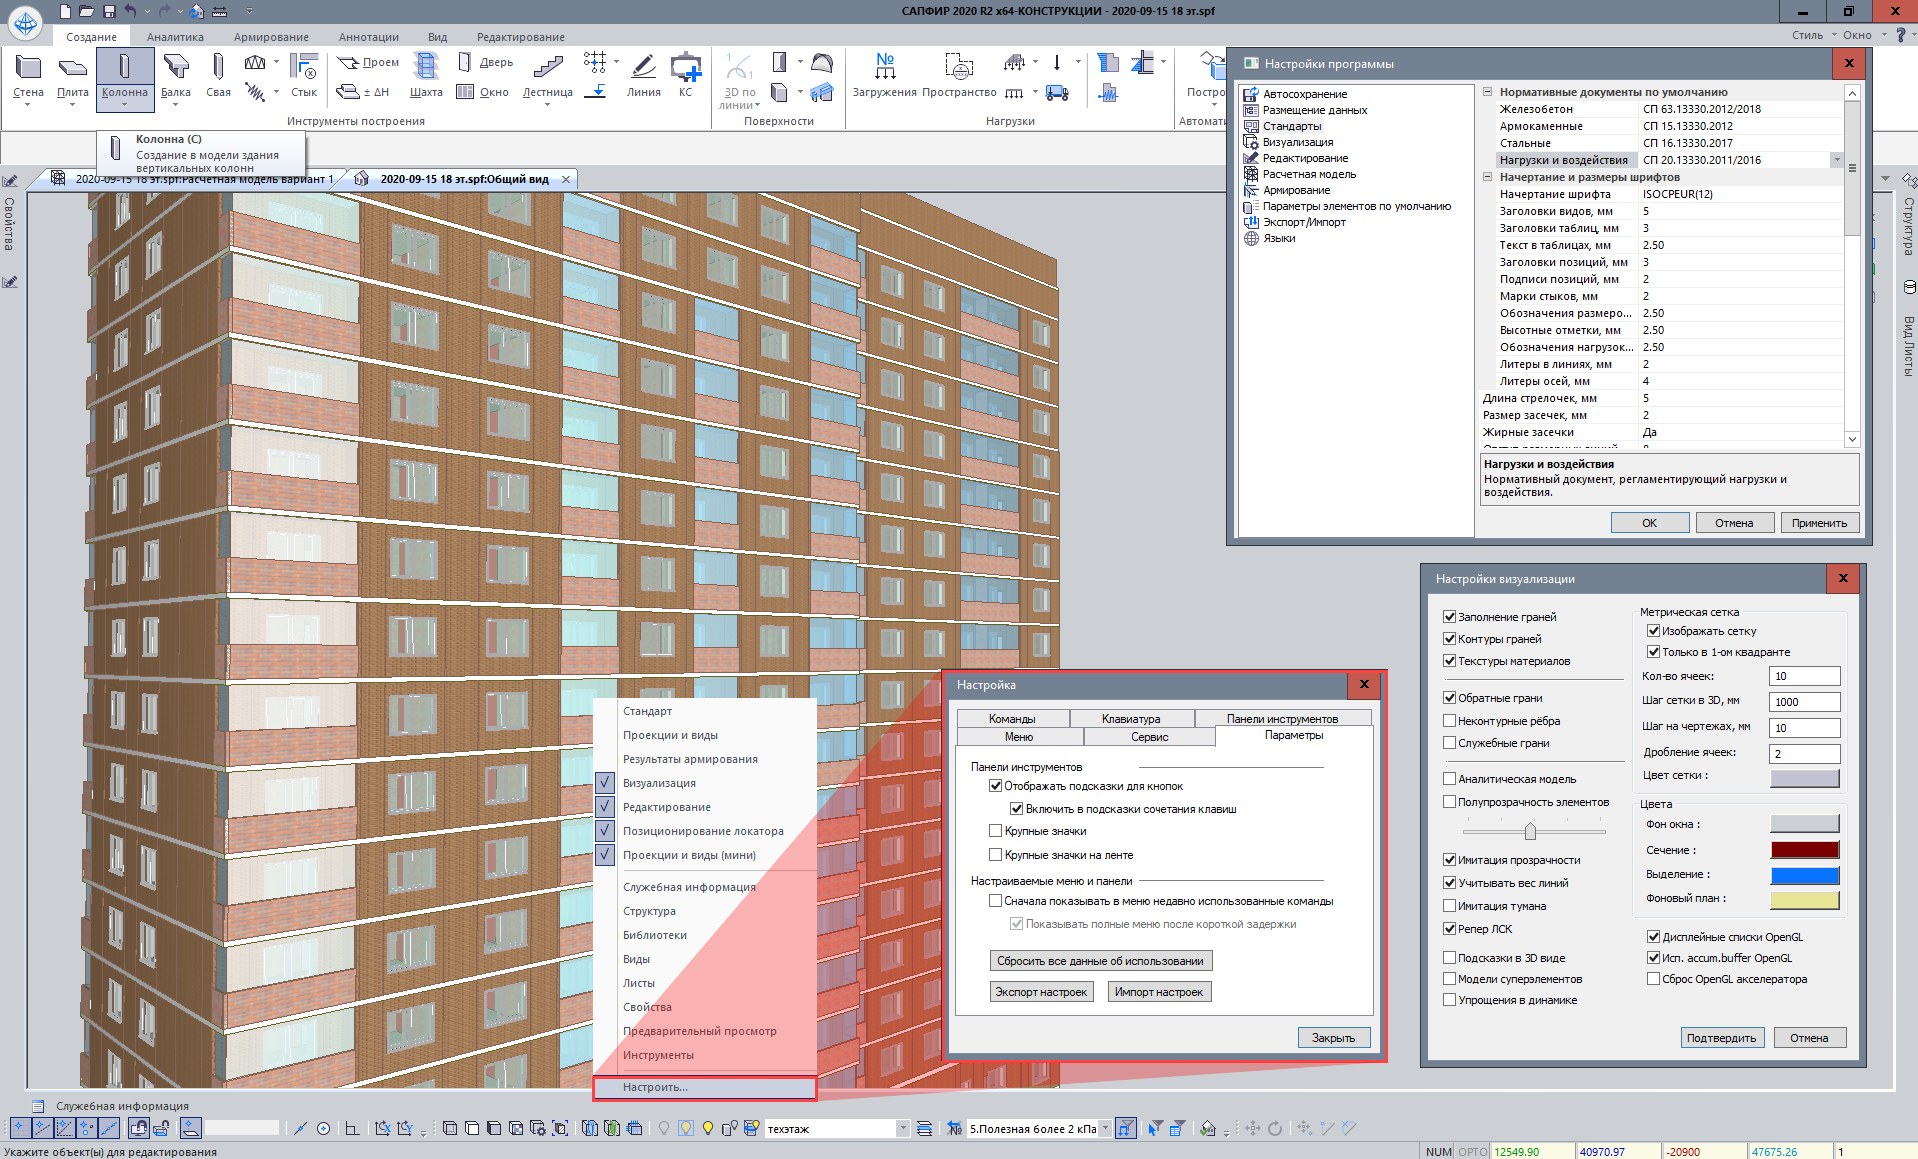Open the техэтаж floor combo box

point(902,1129)
